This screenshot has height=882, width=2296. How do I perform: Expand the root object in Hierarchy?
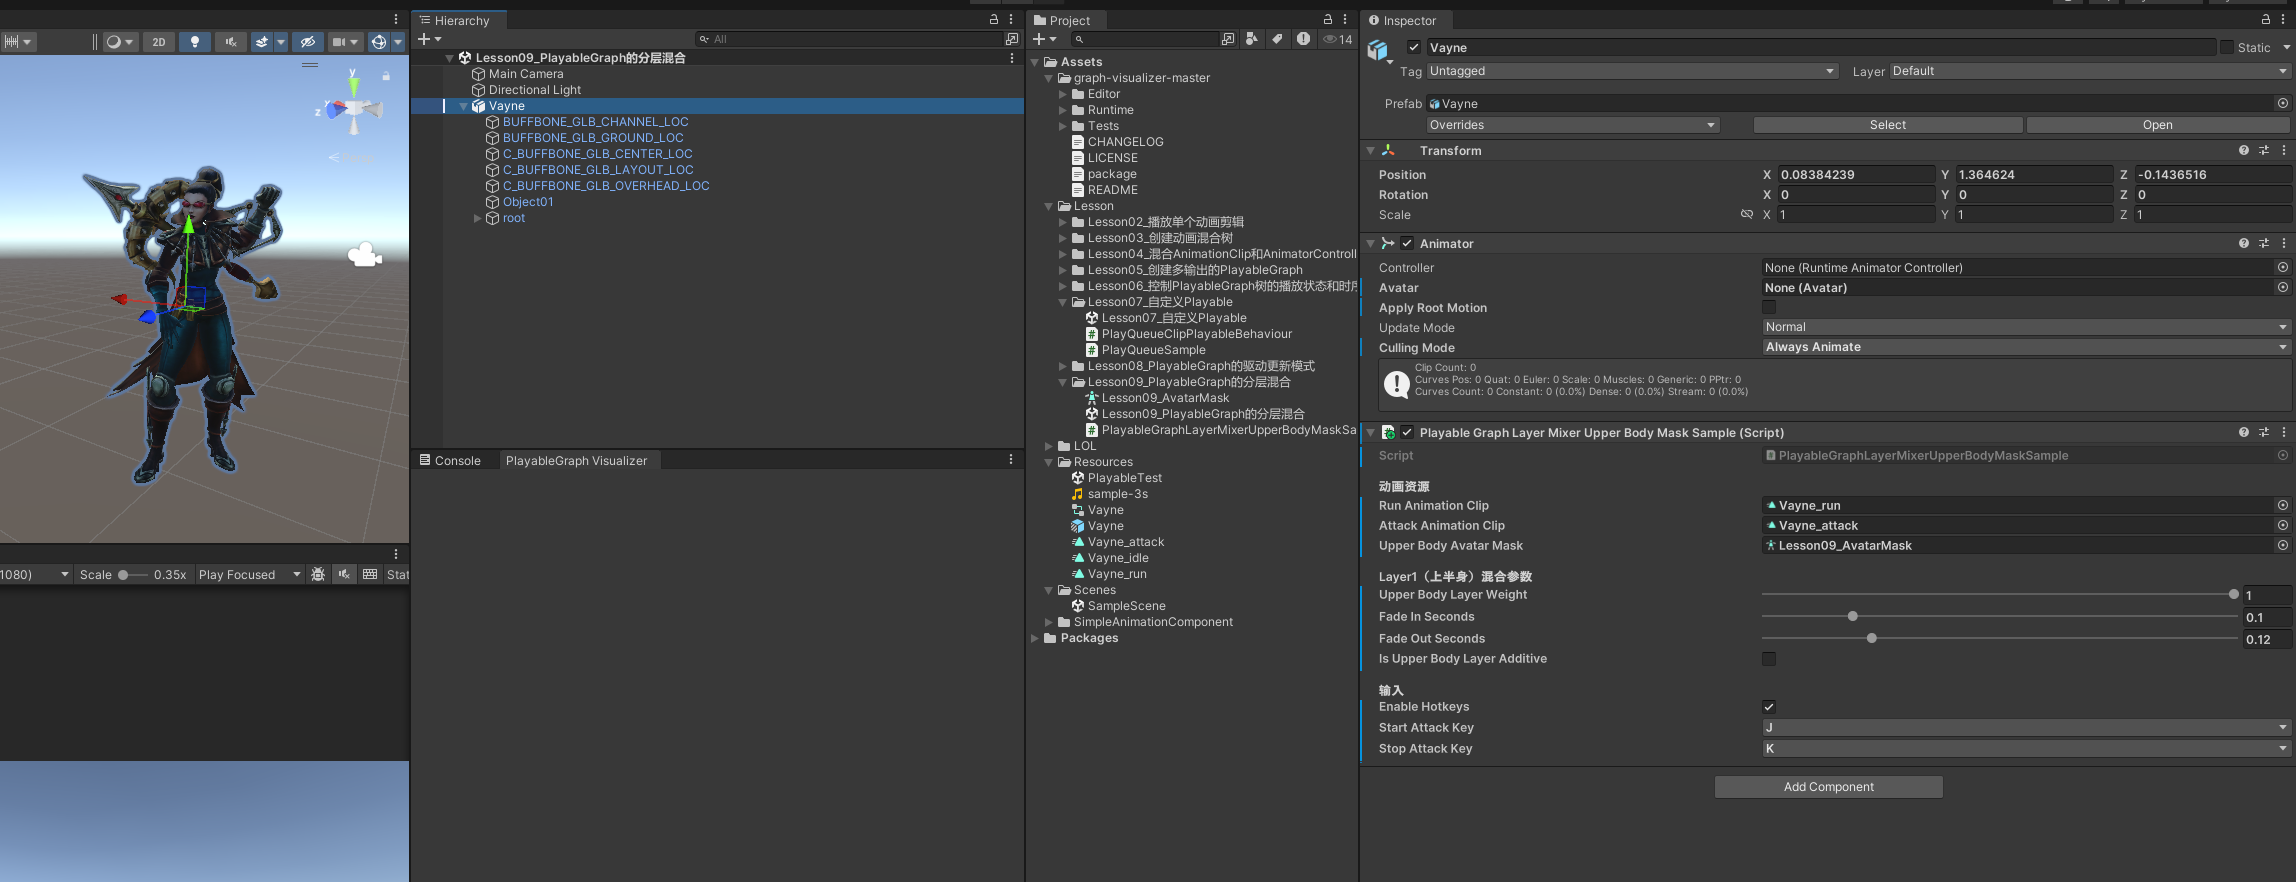(x=478, y=218)
